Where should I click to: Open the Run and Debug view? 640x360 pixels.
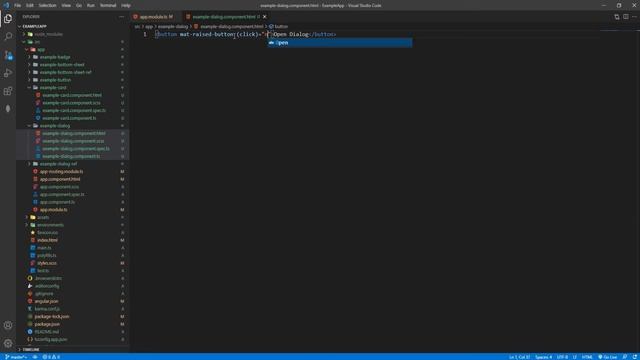pos(8,73)
